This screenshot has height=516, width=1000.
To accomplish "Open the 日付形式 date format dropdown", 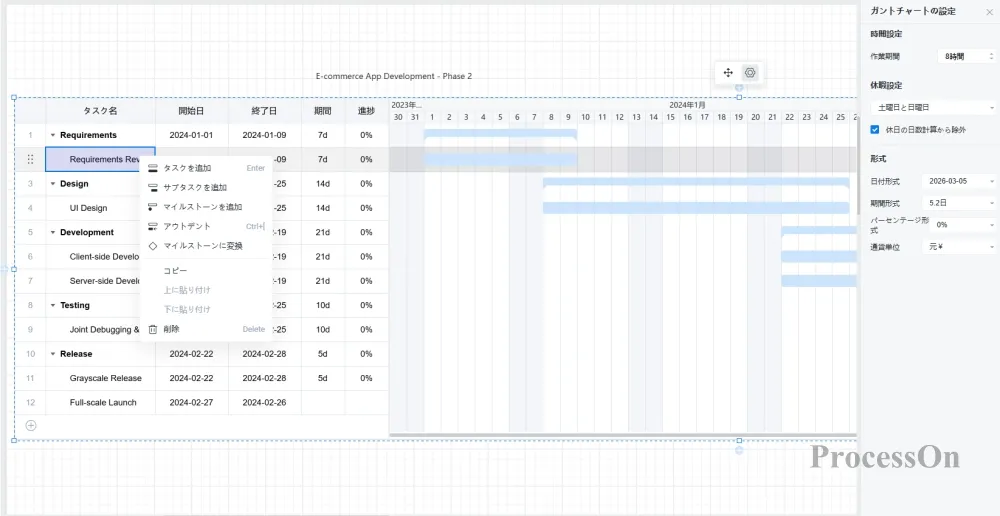I will point(958,182).
